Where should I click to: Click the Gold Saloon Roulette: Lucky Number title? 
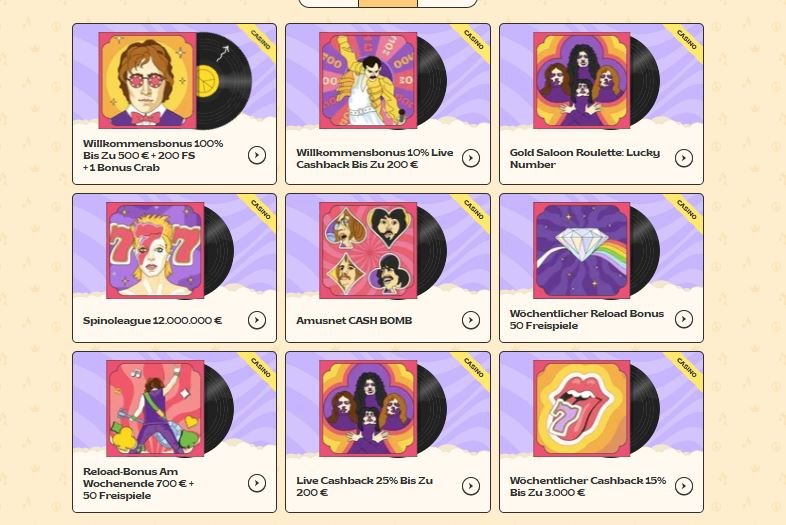(584, 158)
